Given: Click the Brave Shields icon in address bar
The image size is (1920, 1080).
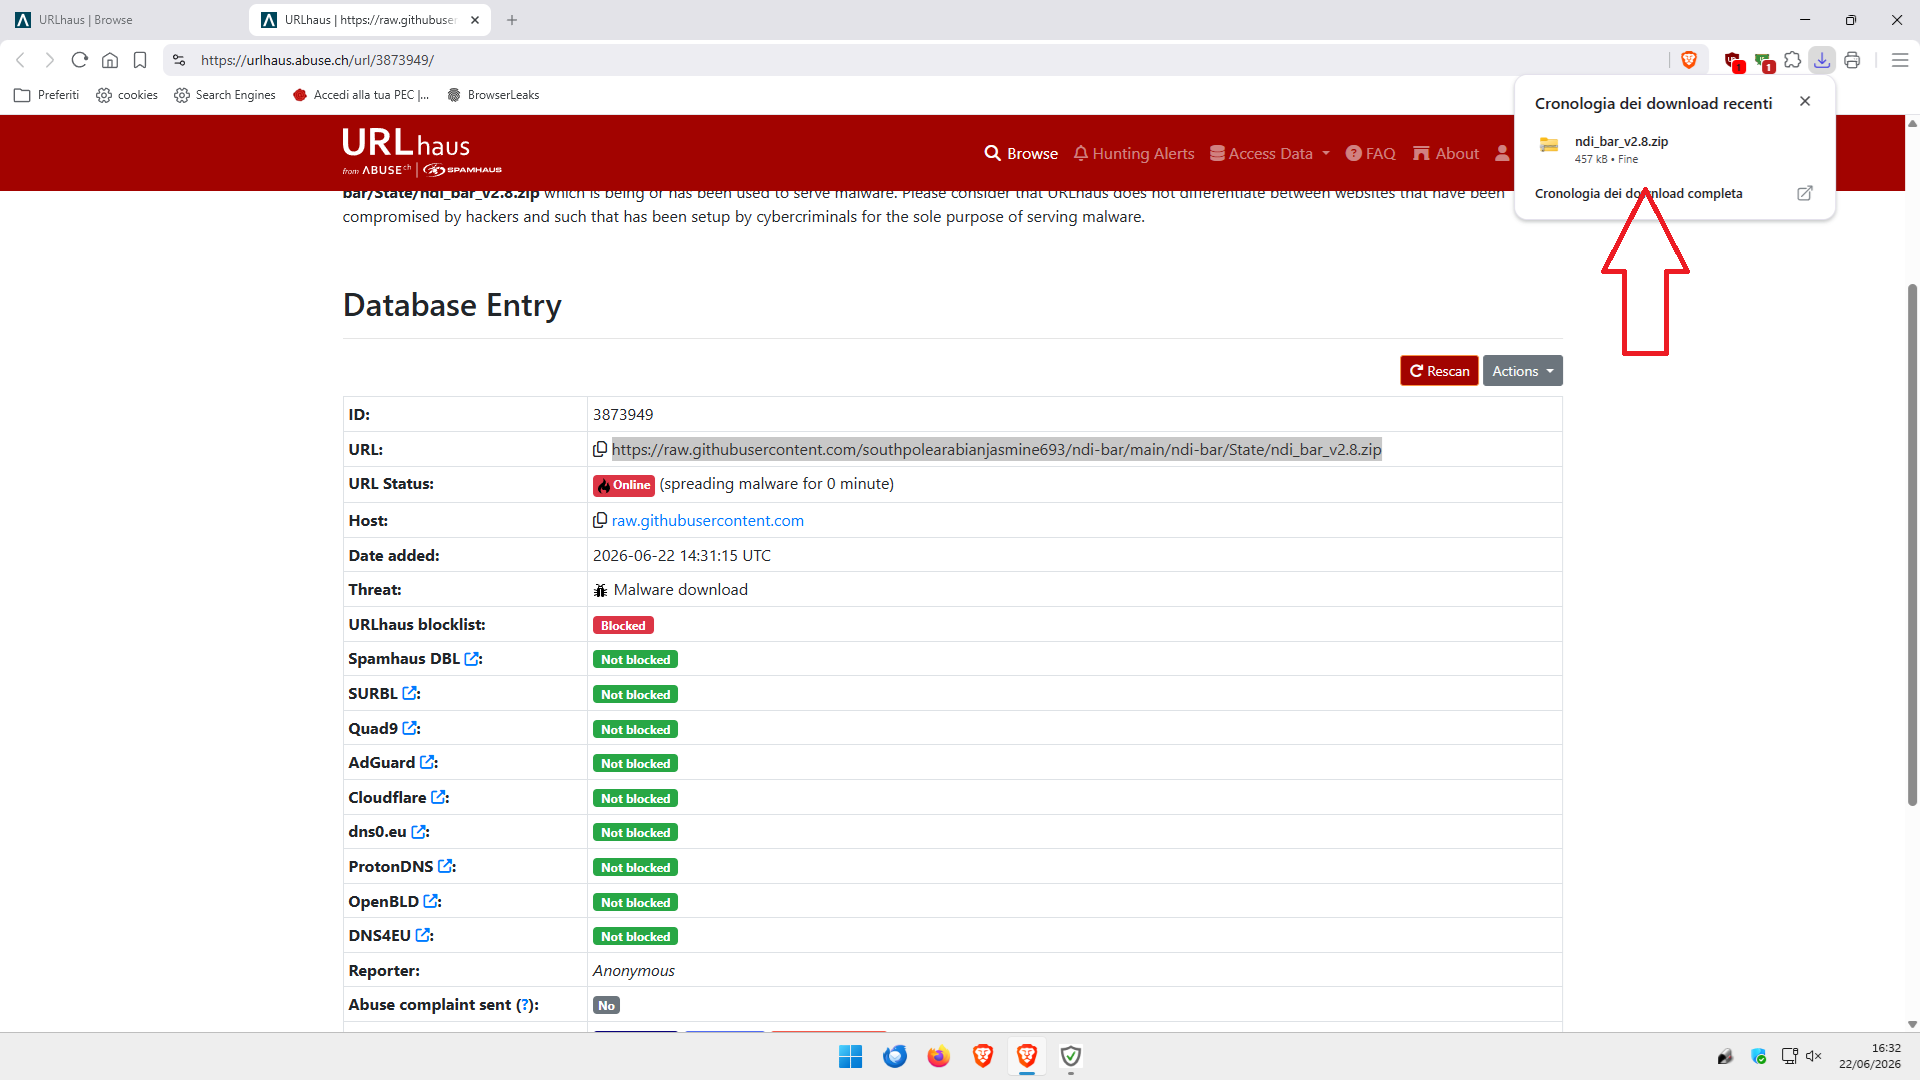Looking at the screenshot, I should click(x=1689, y=60).
